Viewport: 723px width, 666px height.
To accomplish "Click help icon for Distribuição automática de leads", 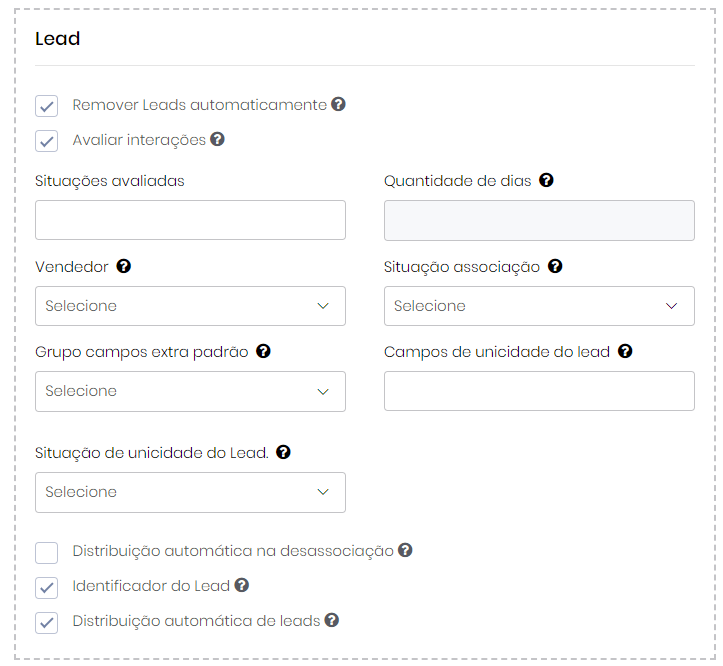I will pos(332,620).
